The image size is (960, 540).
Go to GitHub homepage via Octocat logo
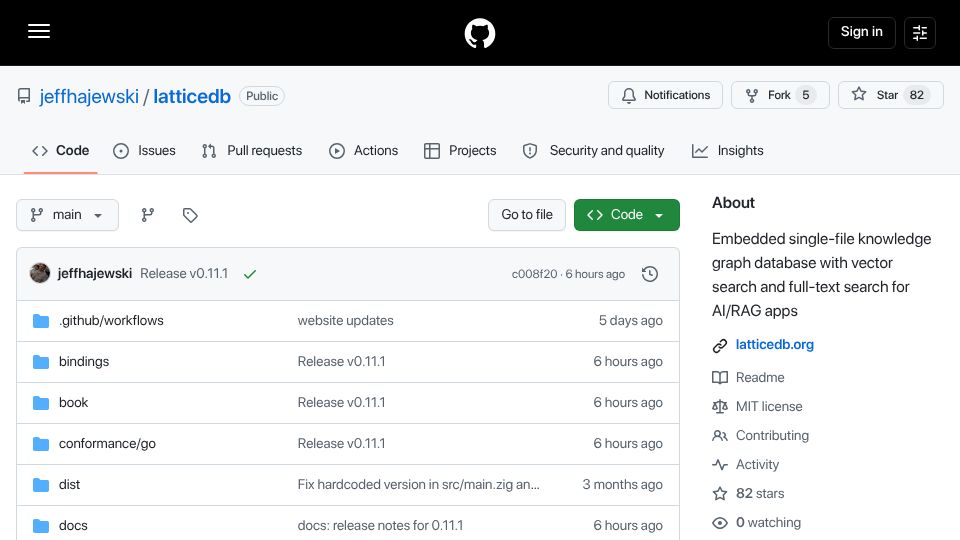(x=479, y=33)
